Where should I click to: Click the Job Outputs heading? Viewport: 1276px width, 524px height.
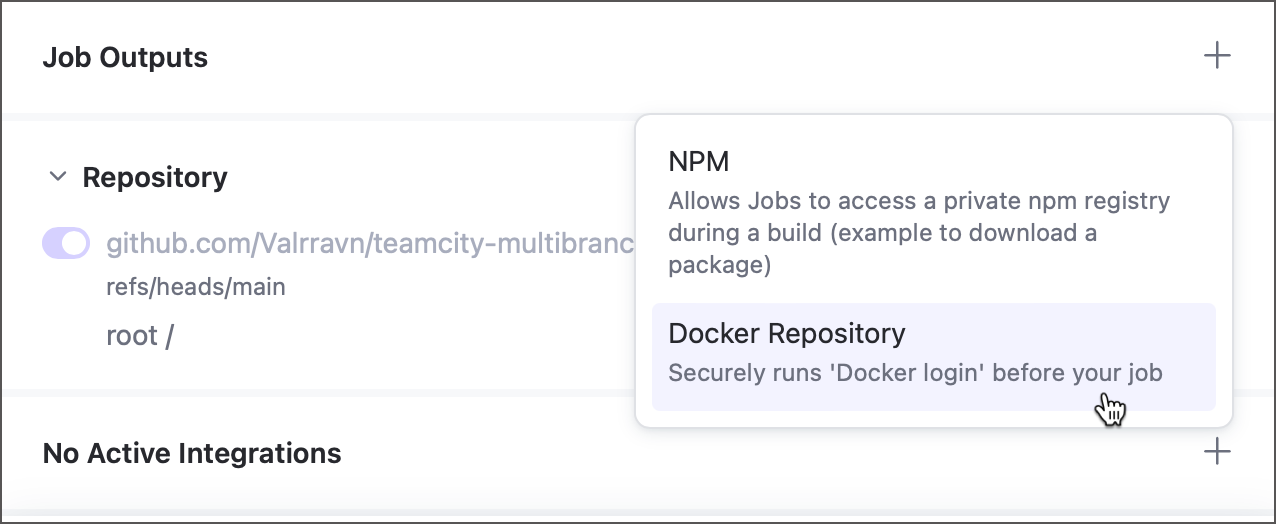[x=125, y=57]
